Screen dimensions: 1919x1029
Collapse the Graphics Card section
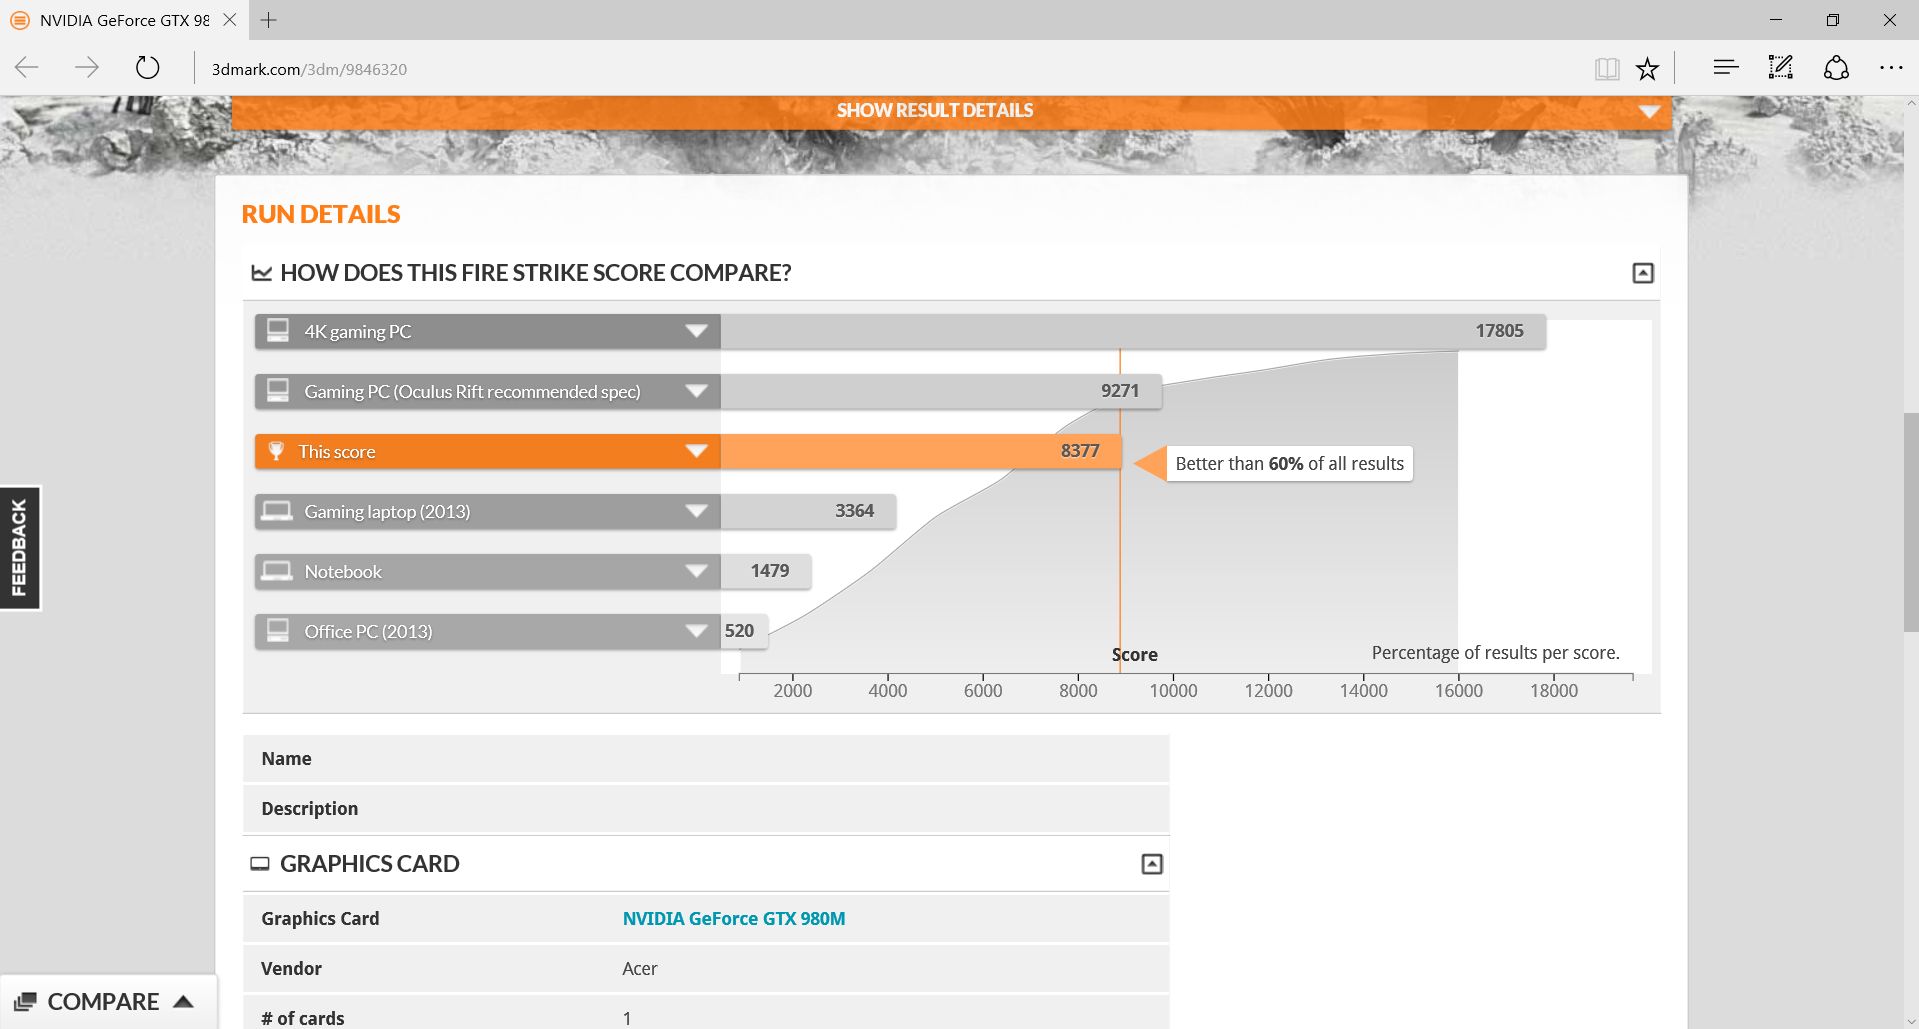tap(1152, 864)
